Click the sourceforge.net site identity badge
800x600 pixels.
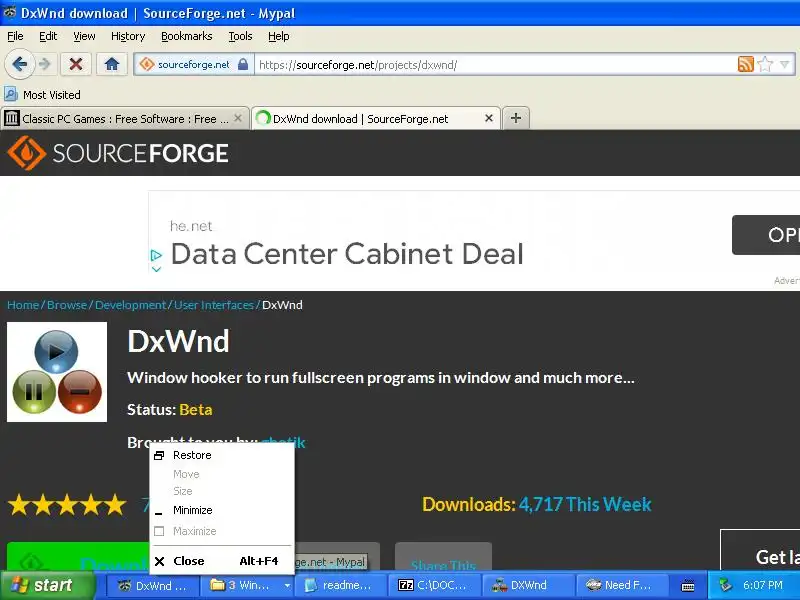[x=194, y=65]
